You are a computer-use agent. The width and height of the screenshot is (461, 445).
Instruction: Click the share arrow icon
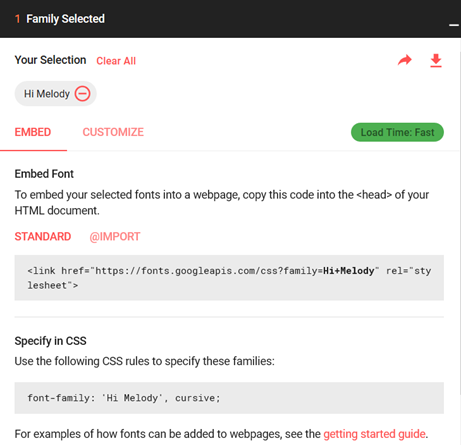point(405,60)
